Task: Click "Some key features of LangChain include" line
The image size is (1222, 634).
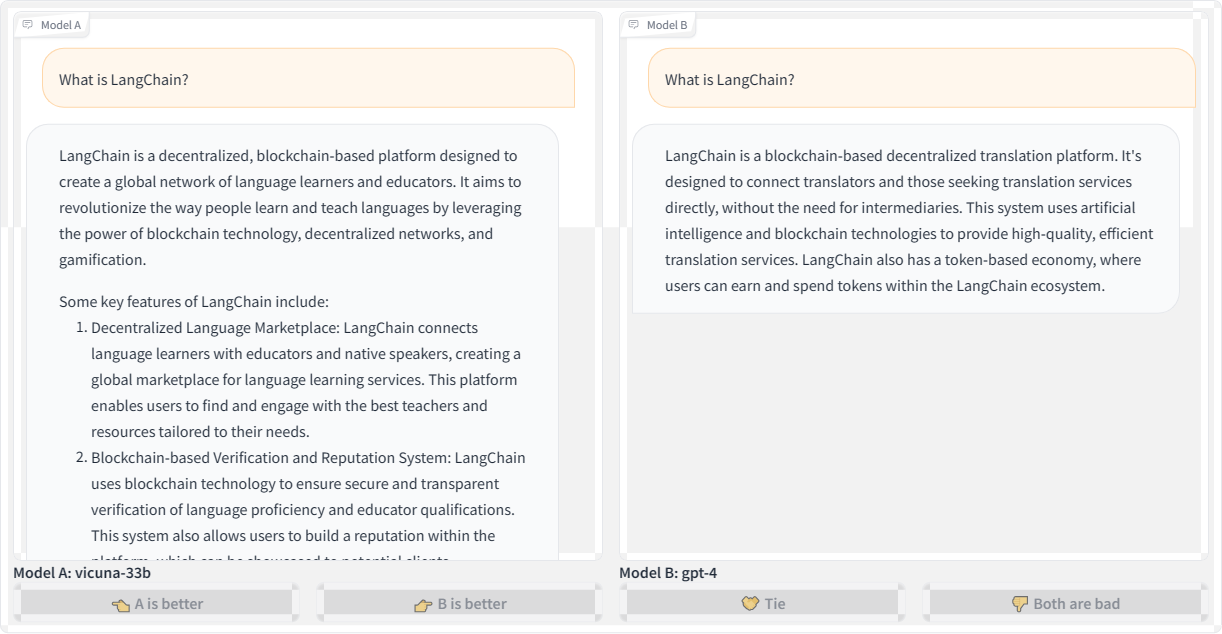Action: (x=194, y=302)
